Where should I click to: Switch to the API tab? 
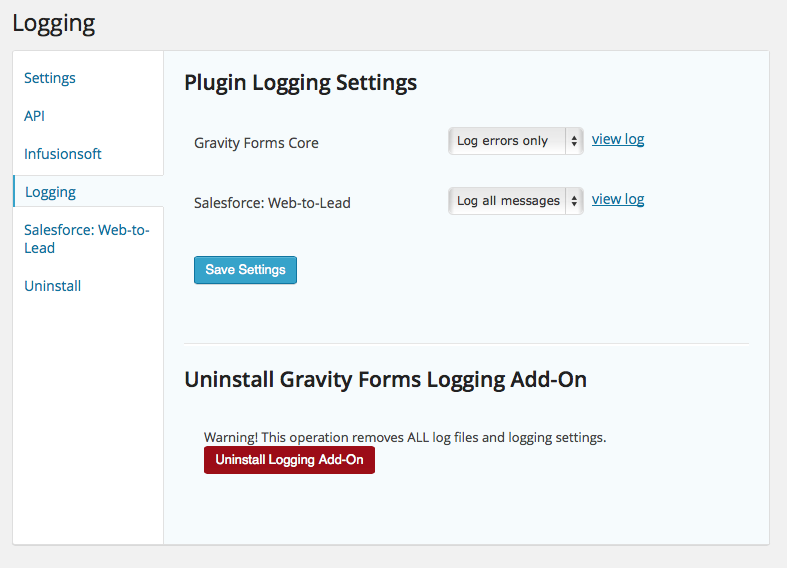(x=35, y=116)
